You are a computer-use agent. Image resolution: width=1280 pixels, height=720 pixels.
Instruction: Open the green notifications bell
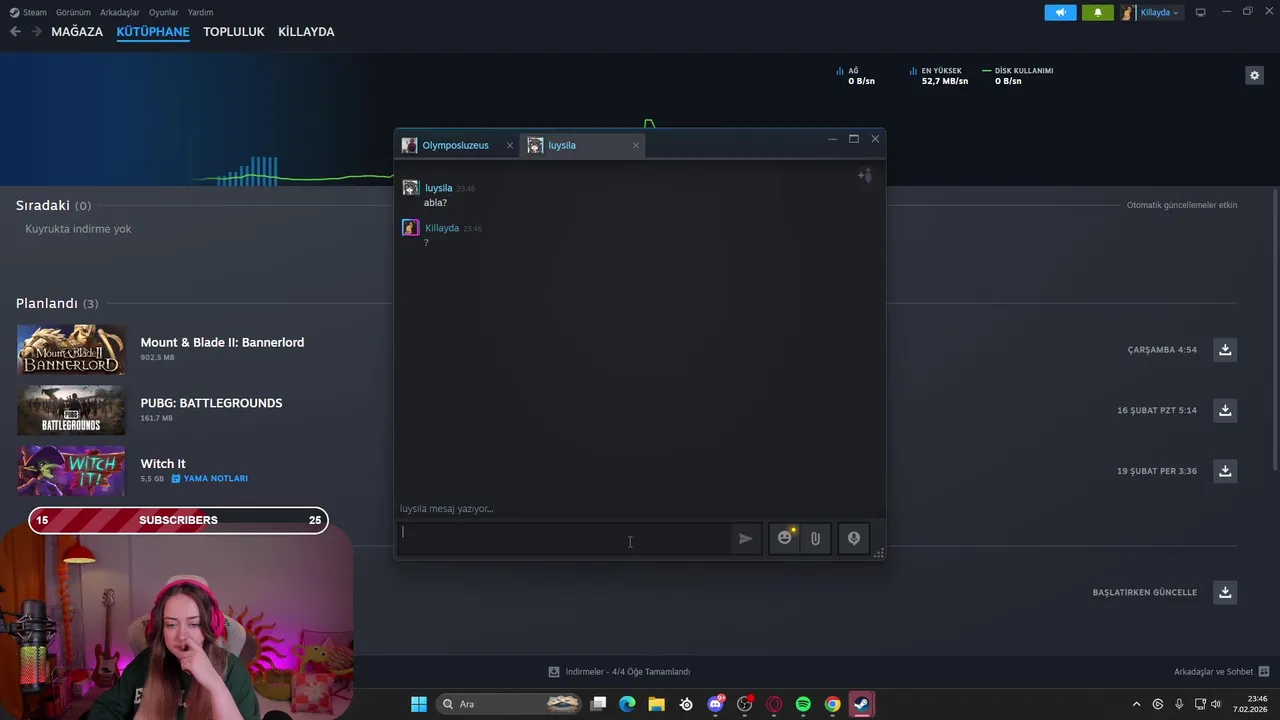tap(1097, 12)
